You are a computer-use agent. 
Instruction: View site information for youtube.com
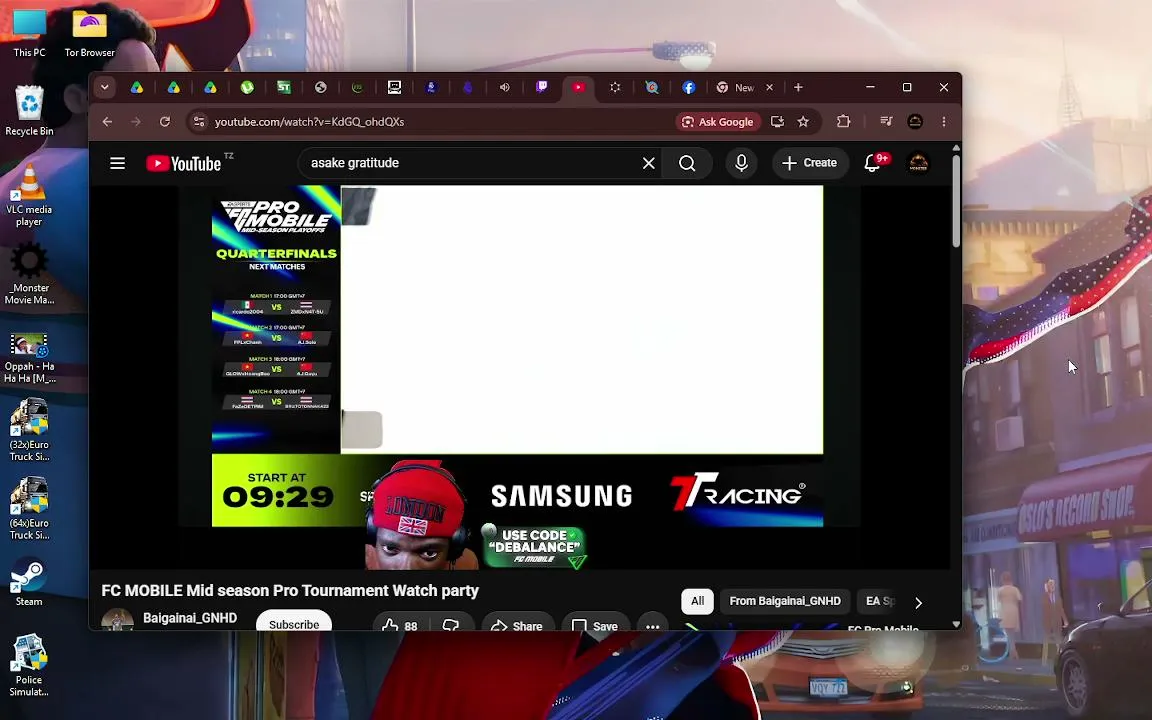tap(198, 122)
